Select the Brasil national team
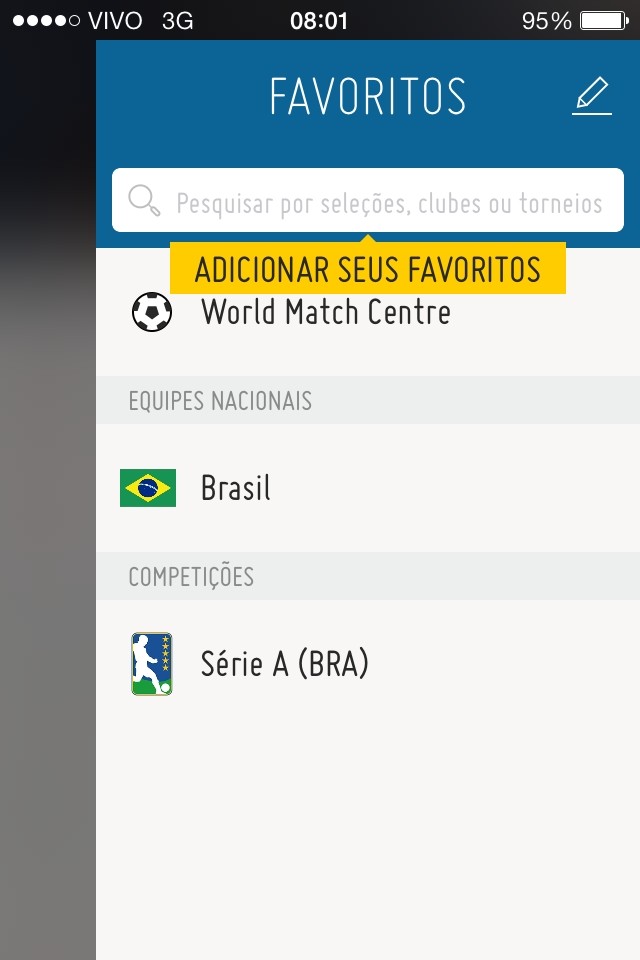Screen dimensions: 640x960 [x=236, y=488]
